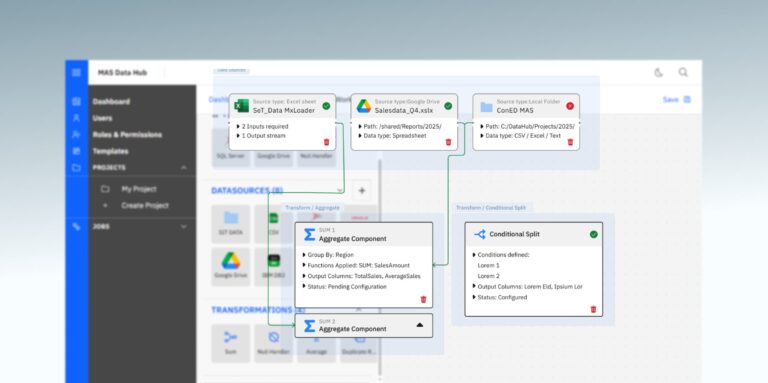The height and width of the screenshot is (383, 768).
Task: Click the Save button
Action: click(676, 99)
